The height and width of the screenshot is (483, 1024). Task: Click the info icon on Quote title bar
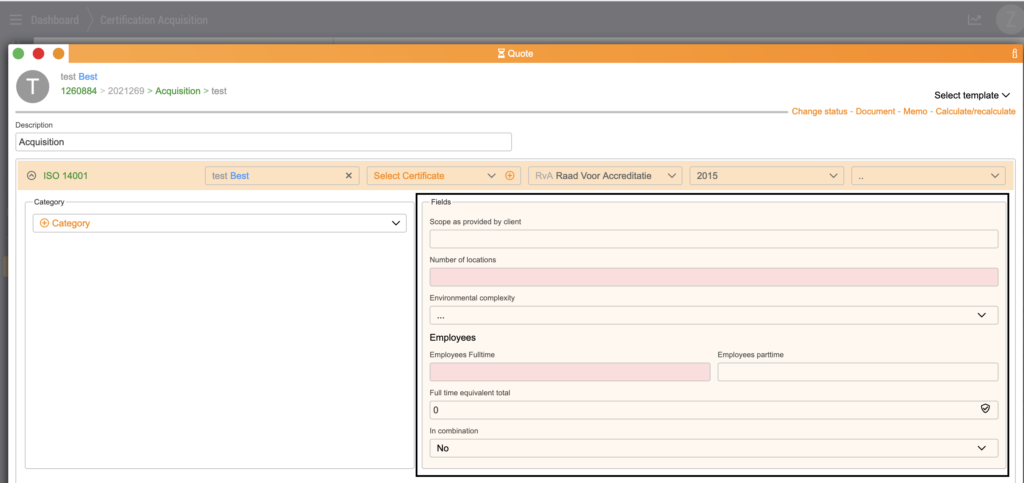[x=1014, y=54]
